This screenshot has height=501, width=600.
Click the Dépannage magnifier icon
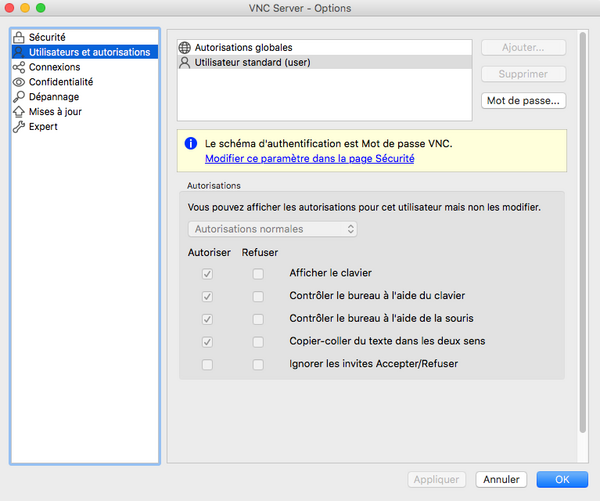click(x=19, y=97)
